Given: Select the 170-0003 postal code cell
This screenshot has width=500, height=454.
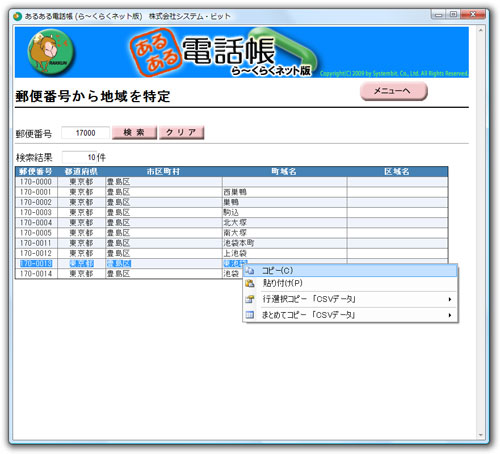Looking at the screenshot, I should point(36,212).
